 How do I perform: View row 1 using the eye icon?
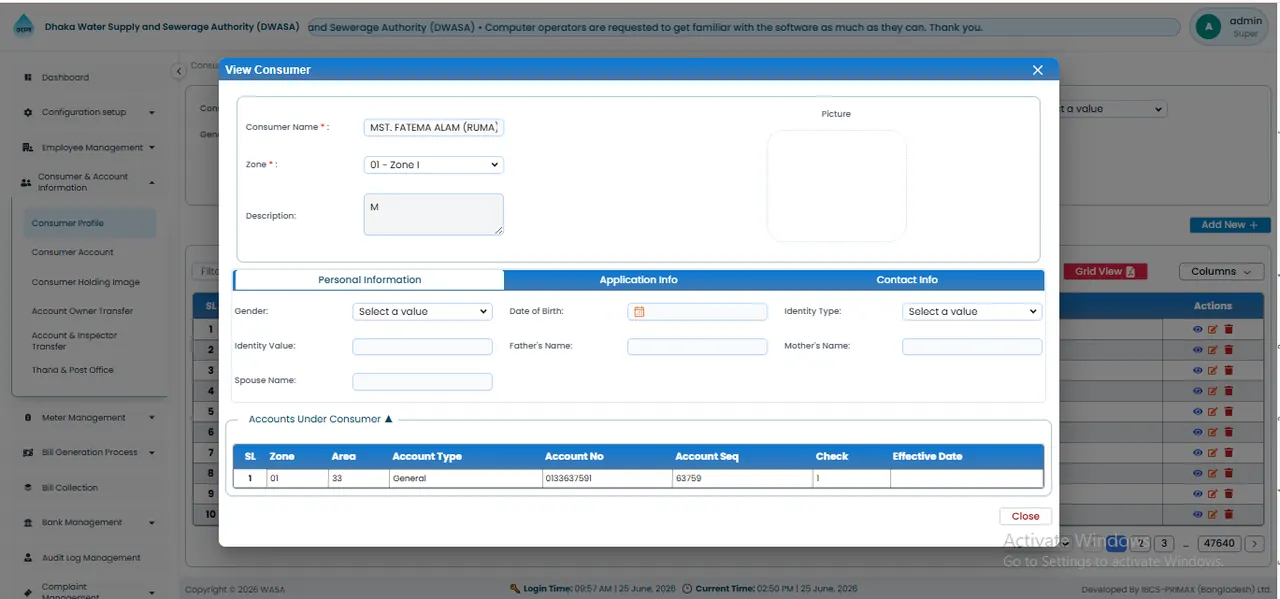pyautogui.click(x=1197, y=329)
